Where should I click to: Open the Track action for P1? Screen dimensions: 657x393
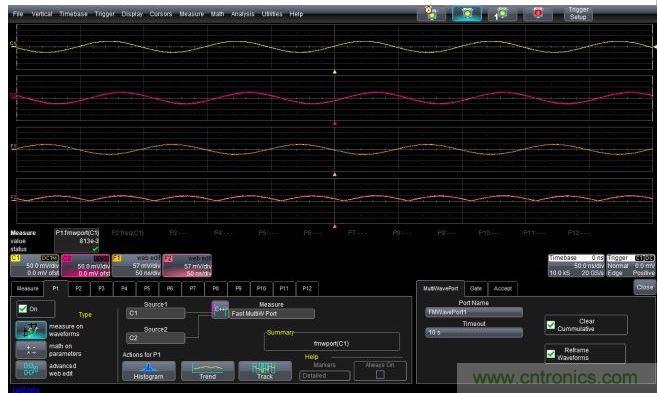pos(265,371)
